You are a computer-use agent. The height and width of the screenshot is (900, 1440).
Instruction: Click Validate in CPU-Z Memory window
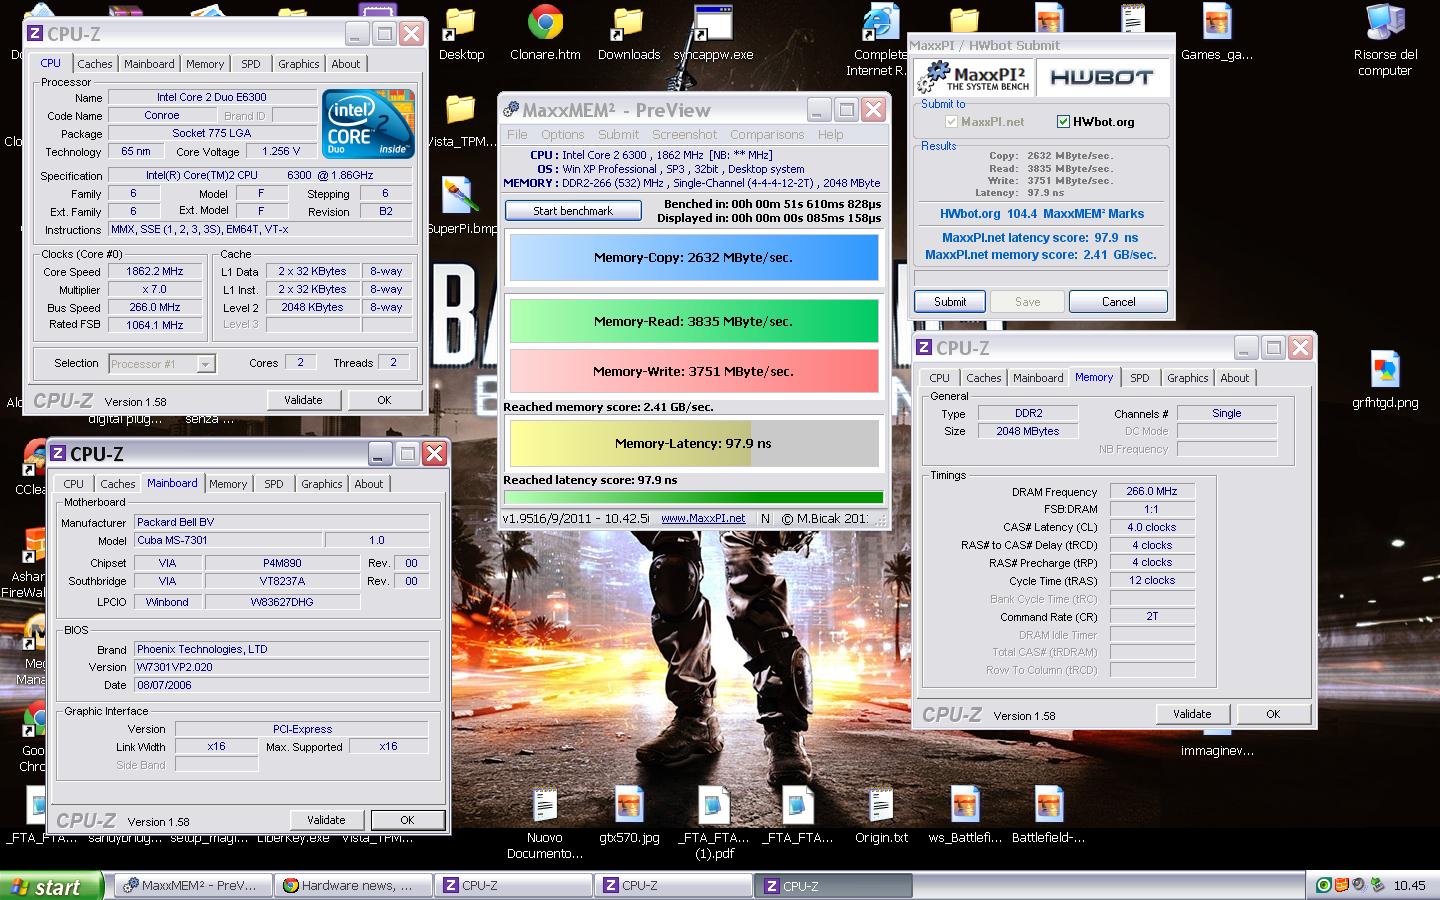[1192, 714]
